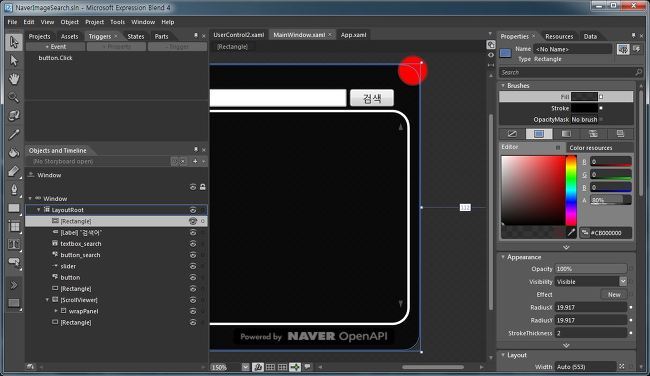Select the Paint Bucket tool
The height and width of the screenshot is (376, 650).
14,153
